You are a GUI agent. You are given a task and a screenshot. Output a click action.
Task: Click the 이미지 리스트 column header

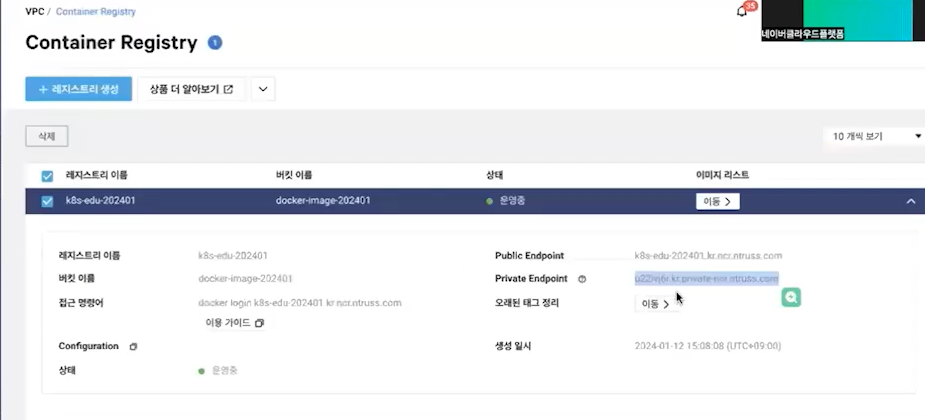723,175
